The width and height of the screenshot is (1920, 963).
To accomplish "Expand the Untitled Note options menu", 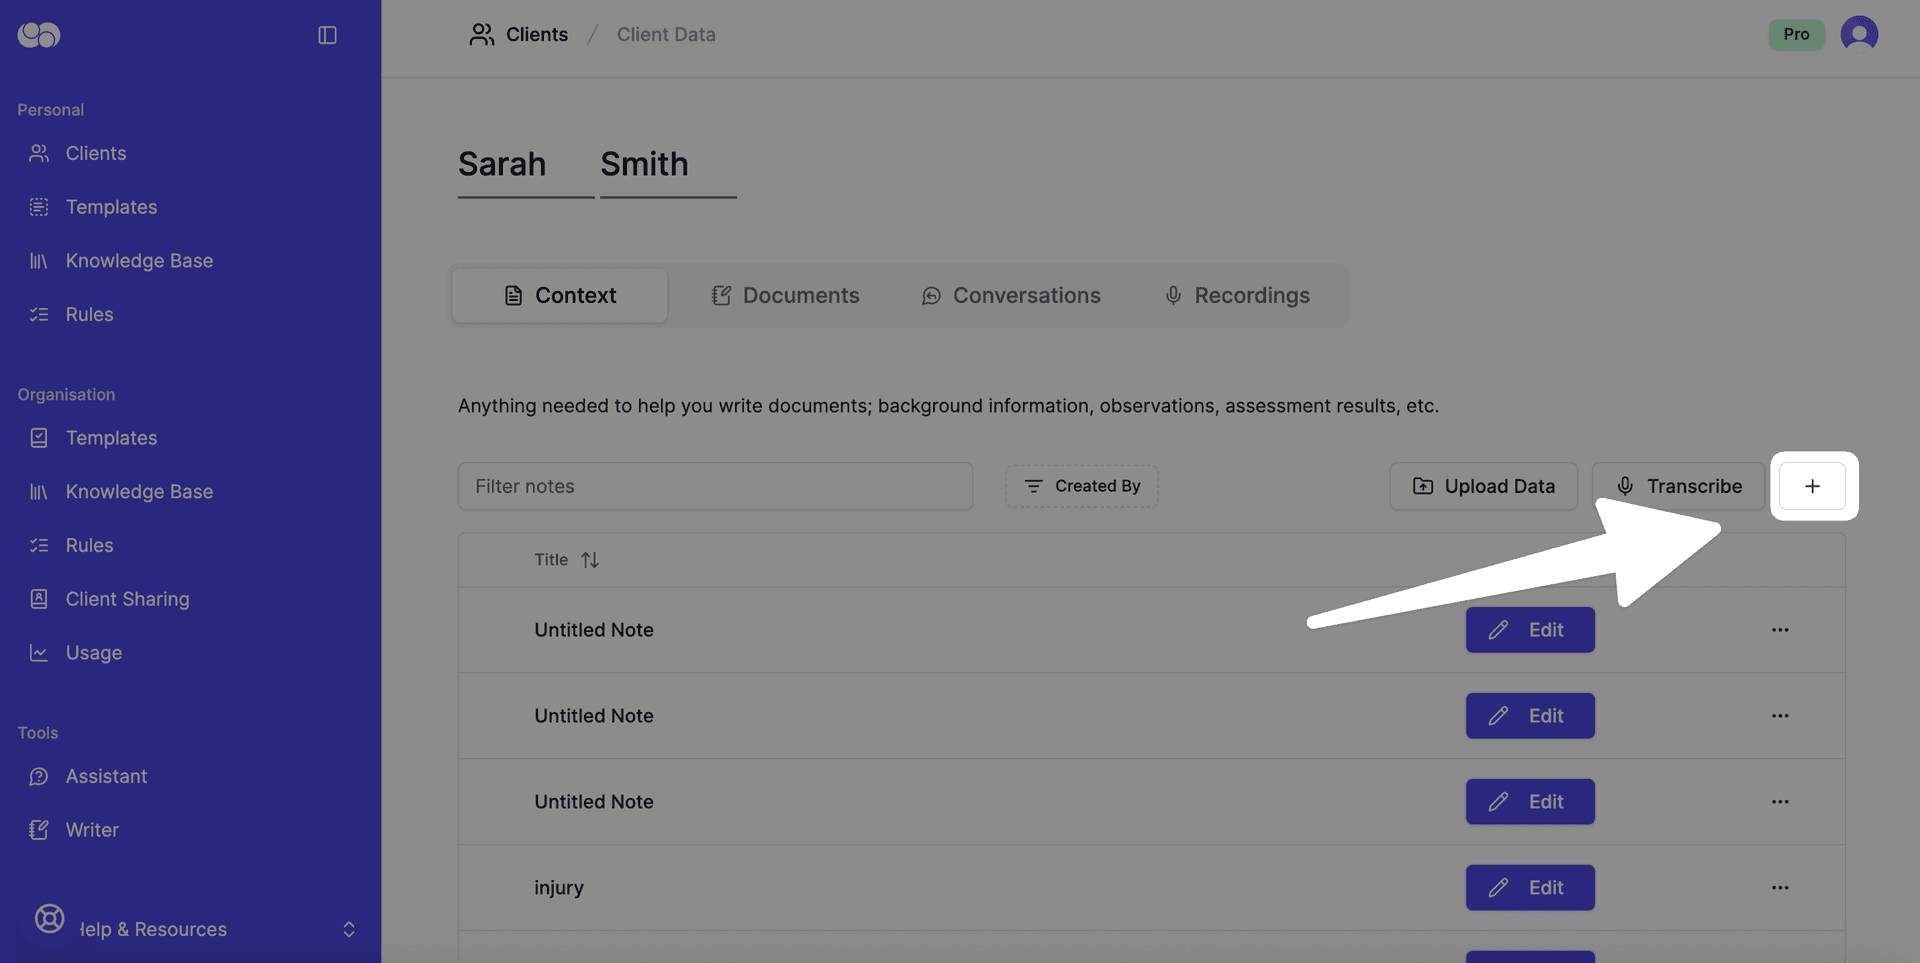I will (1780, 630).
